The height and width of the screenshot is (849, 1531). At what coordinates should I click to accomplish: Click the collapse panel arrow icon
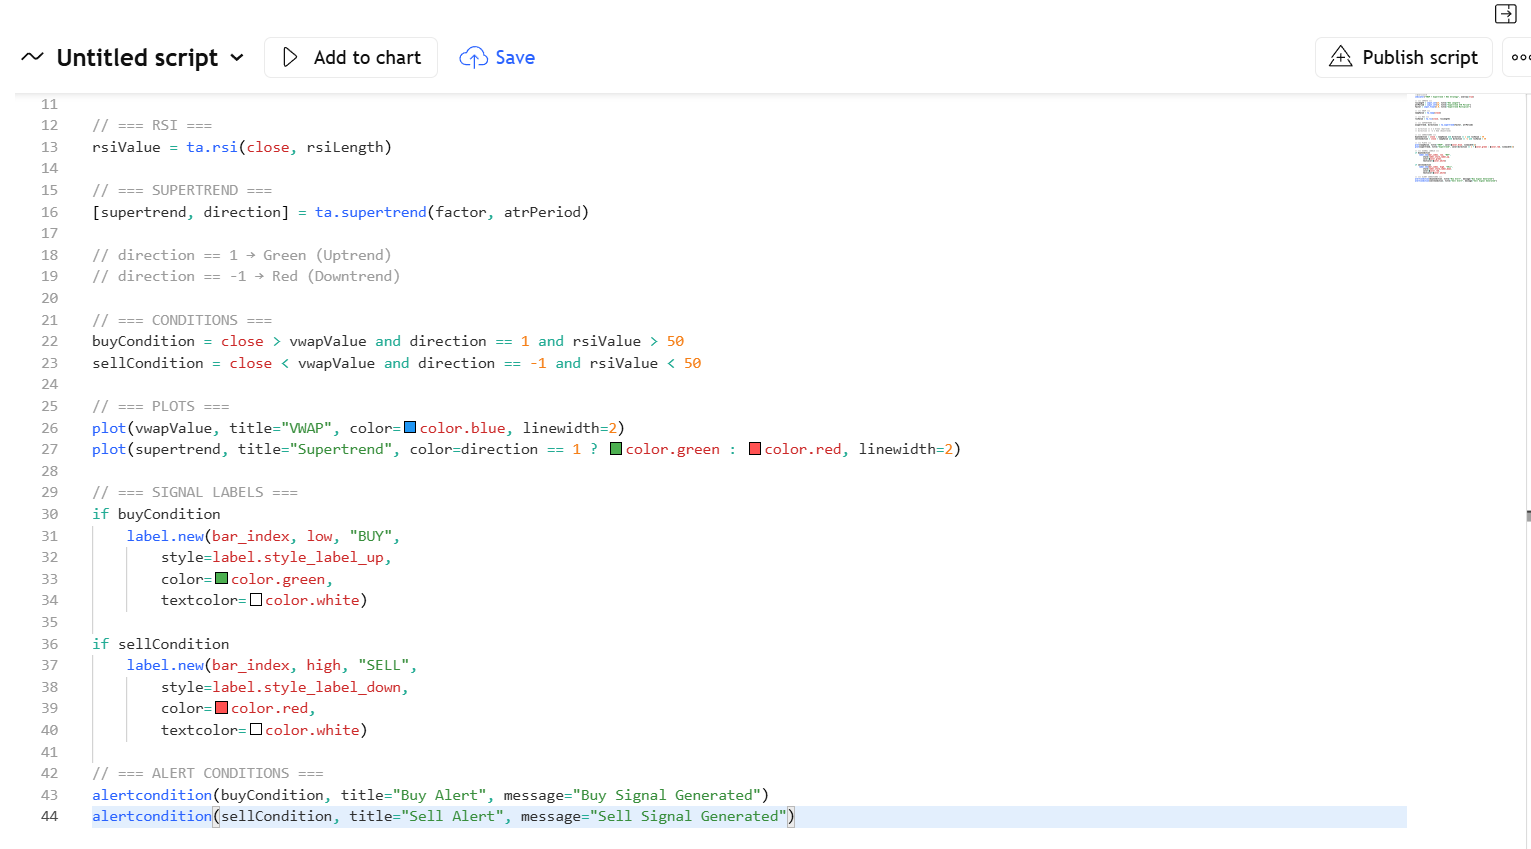tap(1505, 14)
